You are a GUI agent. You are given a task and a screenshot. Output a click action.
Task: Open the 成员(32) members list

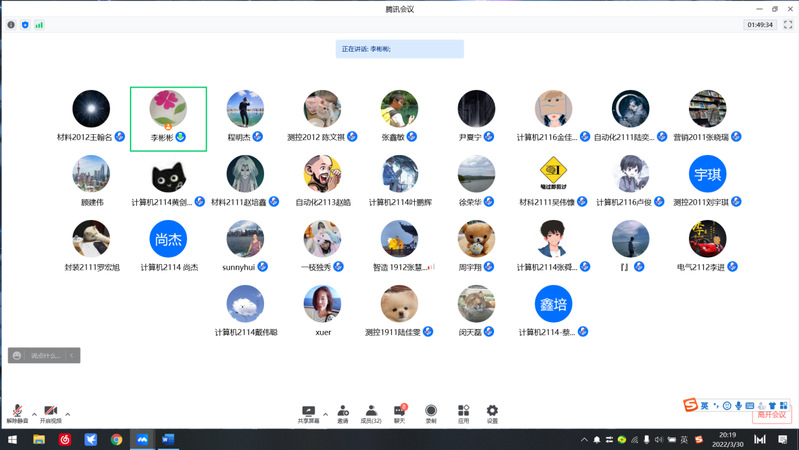[371, 413]
